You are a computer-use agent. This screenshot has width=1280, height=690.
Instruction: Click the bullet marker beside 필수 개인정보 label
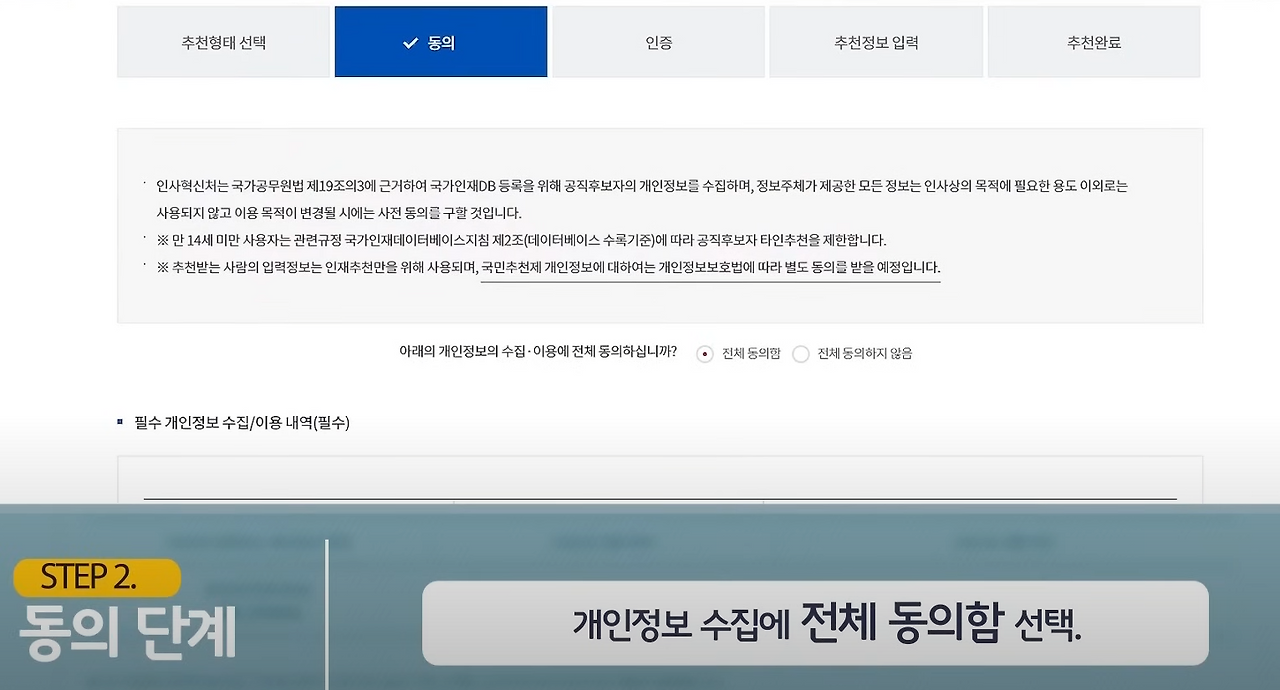[x=122, y=423]
